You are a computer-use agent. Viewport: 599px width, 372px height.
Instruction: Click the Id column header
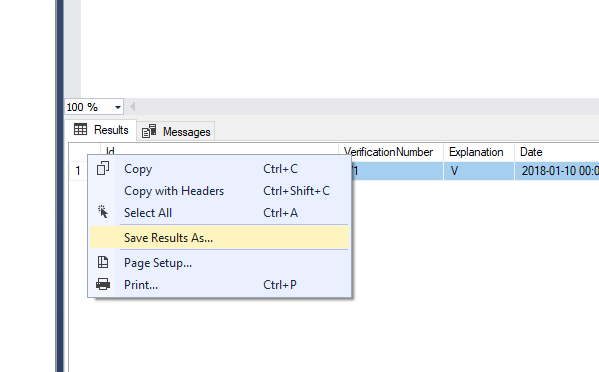[219, 149]
